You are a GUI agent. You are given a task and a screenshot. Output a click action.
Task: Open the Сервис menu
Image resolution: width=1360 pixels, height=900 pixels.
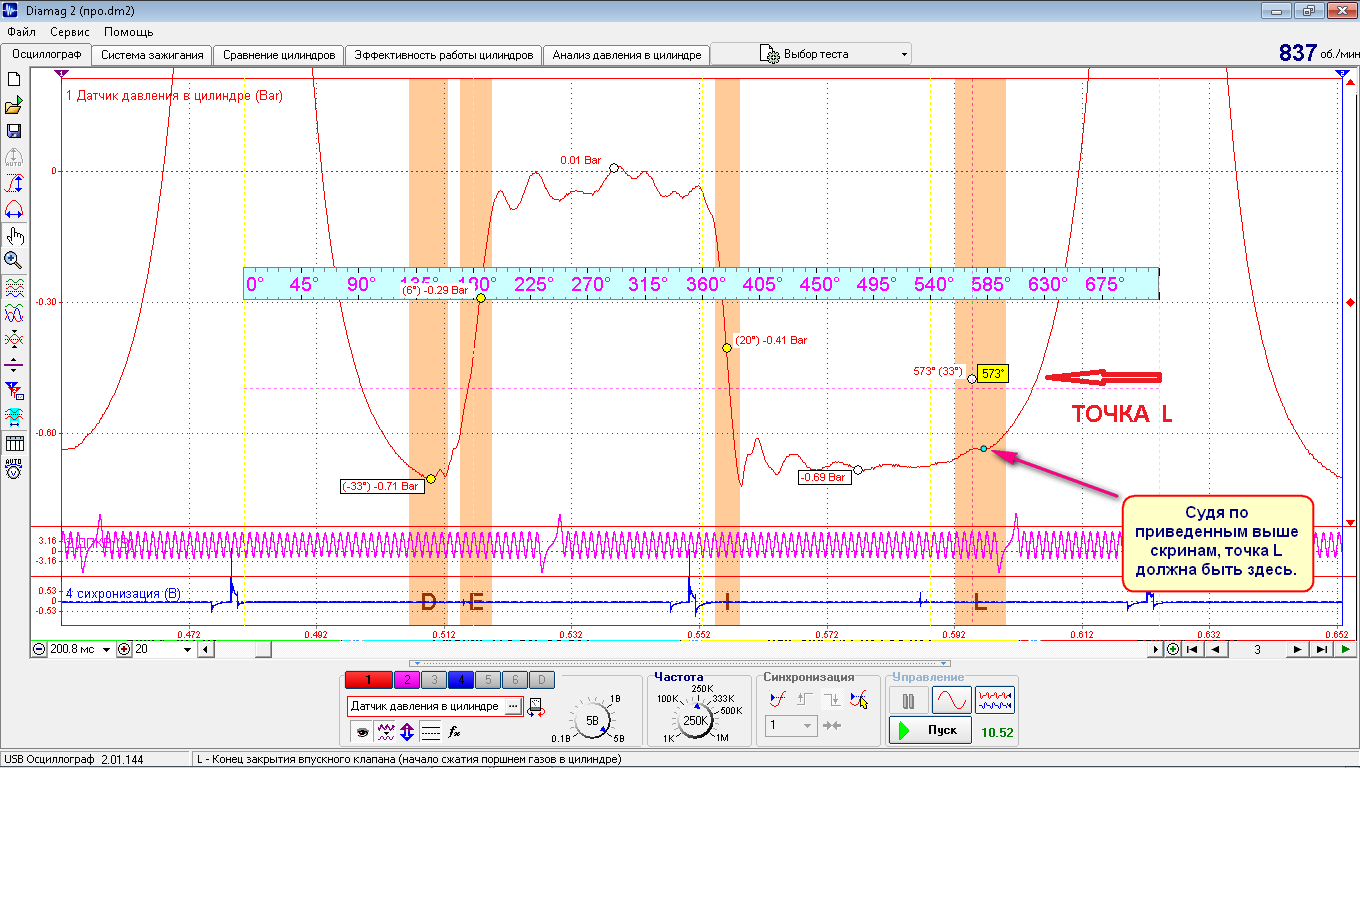point(70,32)
